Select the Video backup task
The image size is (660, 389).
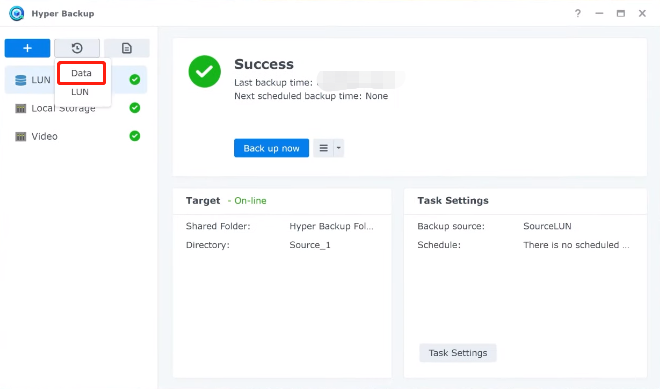(x=76, y=136)
